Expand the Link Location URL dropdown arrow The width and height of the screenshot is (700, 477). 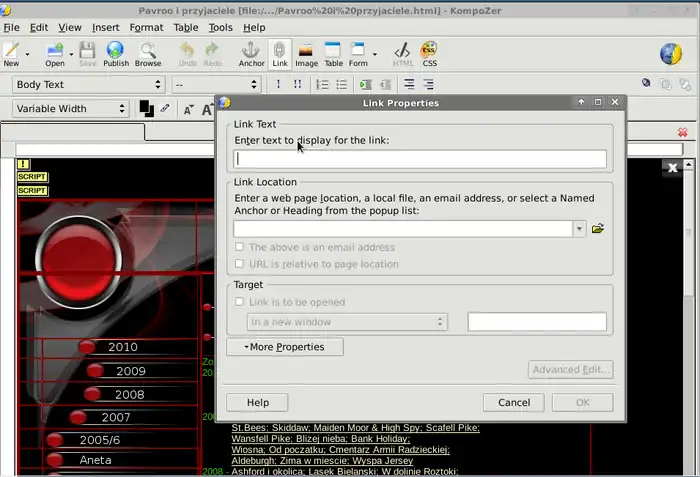click(x=579, y=229)
